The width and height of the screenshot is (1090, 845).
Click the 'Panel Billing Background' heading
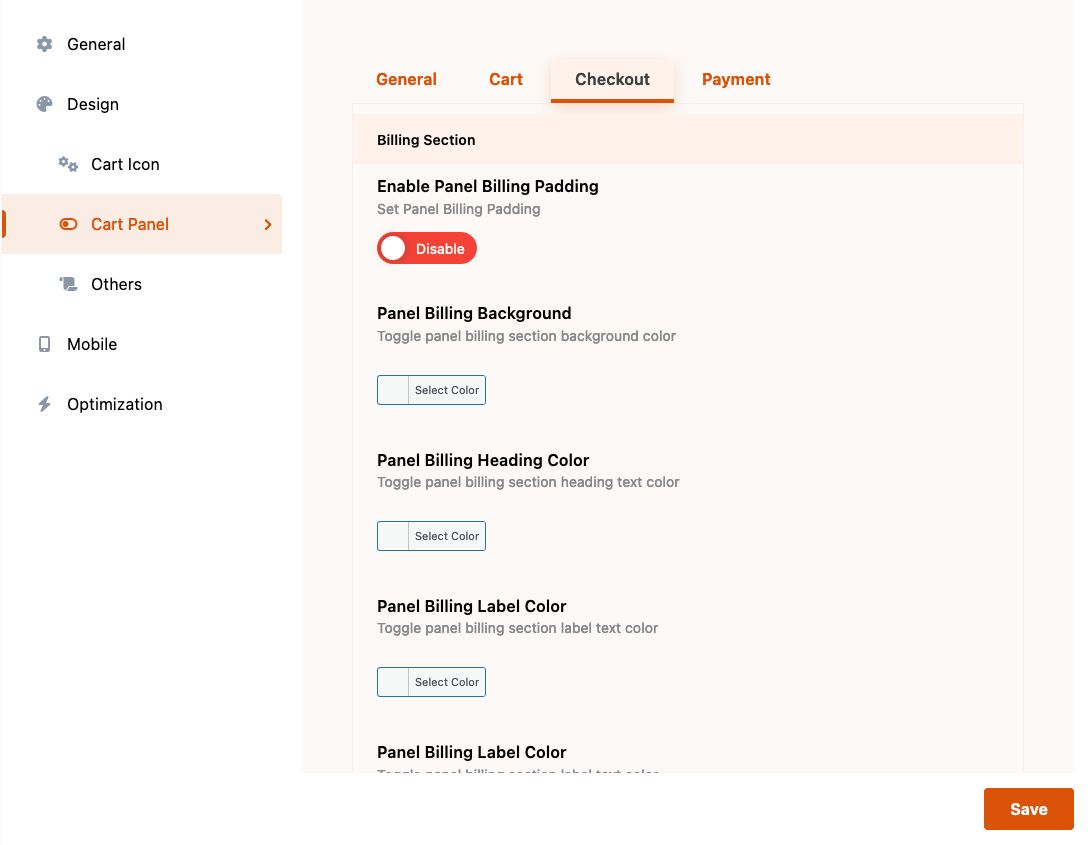474,313
